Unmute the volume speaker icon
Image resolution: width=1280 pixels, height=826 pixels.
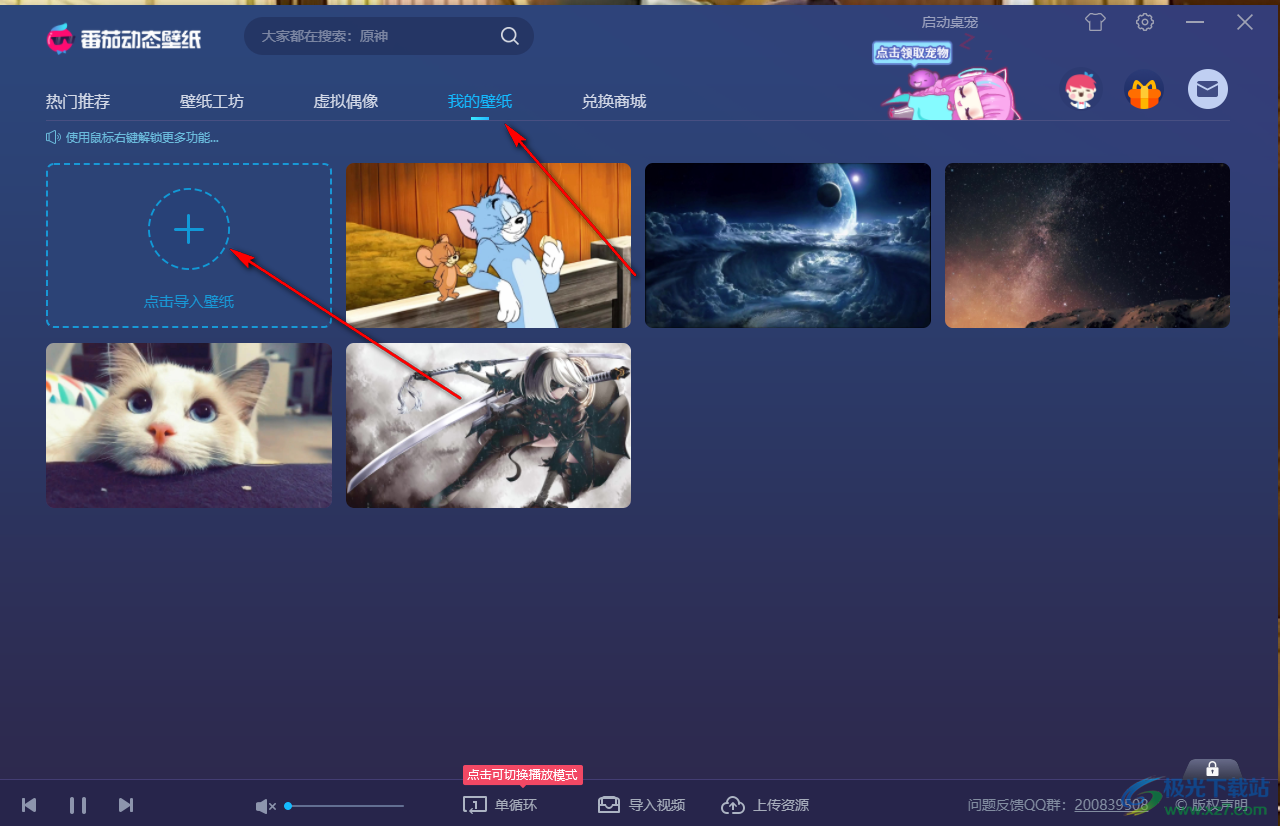coord(265,806)
